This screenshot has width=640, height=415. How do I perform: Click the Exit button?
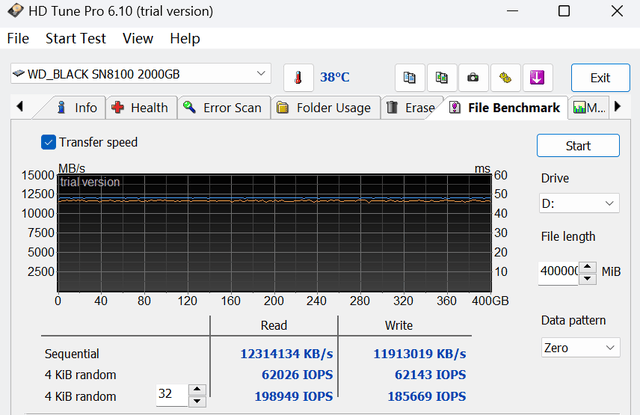click(x=600, y=77)
